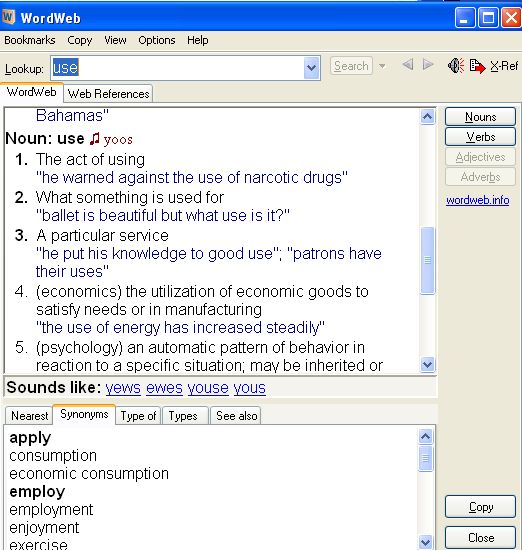
Task: Click the back navigation arrow
Action: tap(407, 65)
